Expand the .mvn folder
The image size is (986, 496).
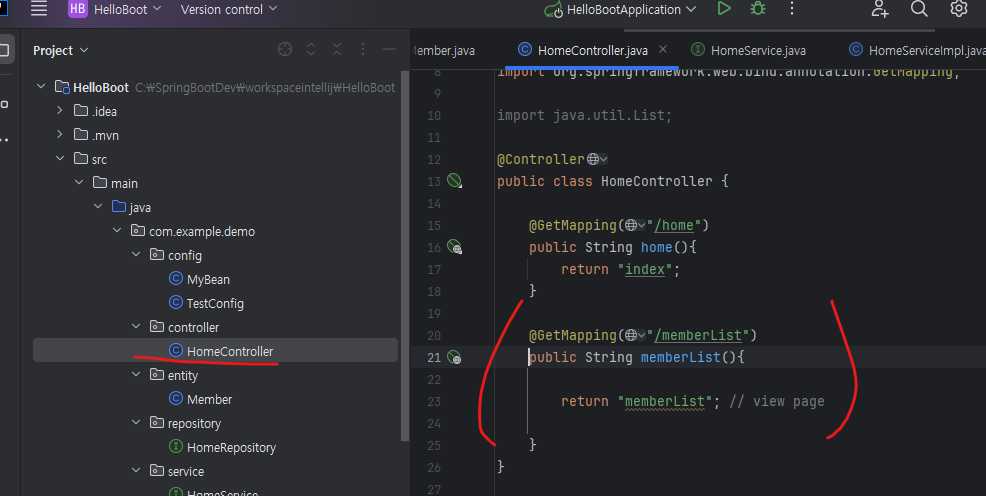[60, 135]
